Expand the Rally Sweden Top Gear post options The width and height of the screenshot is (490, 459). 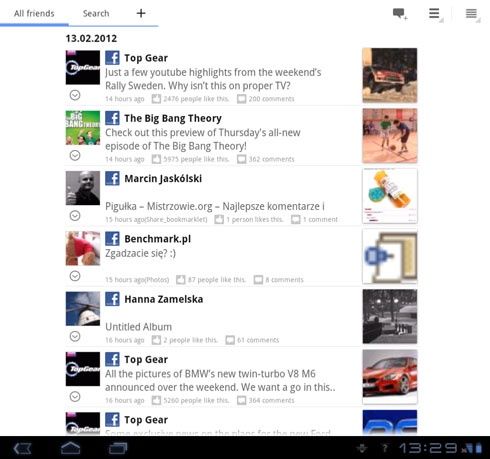coord(75,95)
